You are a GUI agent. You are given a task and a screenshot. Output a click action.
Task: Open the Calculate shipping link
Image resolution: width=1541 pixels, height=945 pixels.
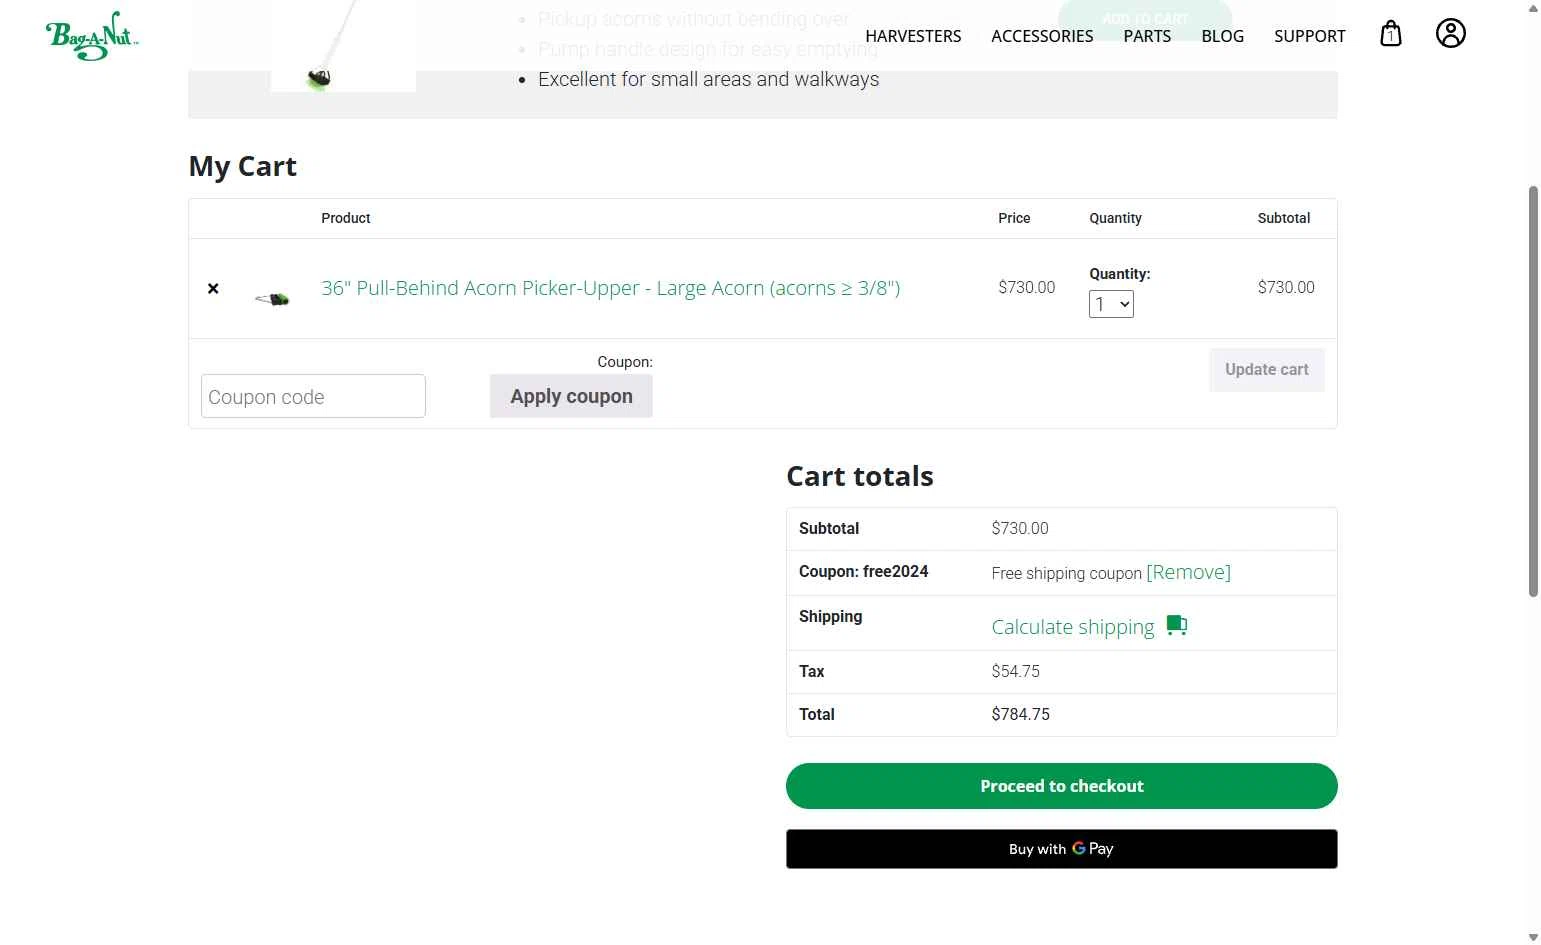coord(1073,627)
